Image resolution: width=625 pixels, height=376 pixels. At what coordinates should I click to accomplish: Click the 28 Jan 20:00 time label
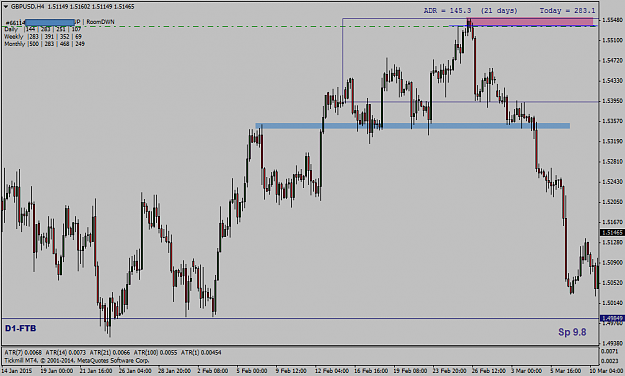pyautogui.click(x=174, y=371)
